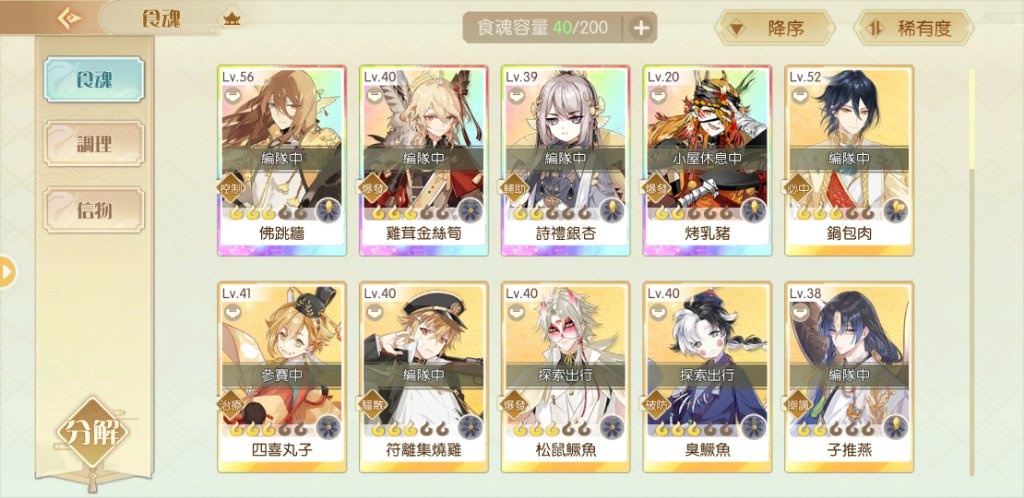Switch to the 信物 tab
The width and height of the screenshot is (1024, 498).
coord(94,210)
